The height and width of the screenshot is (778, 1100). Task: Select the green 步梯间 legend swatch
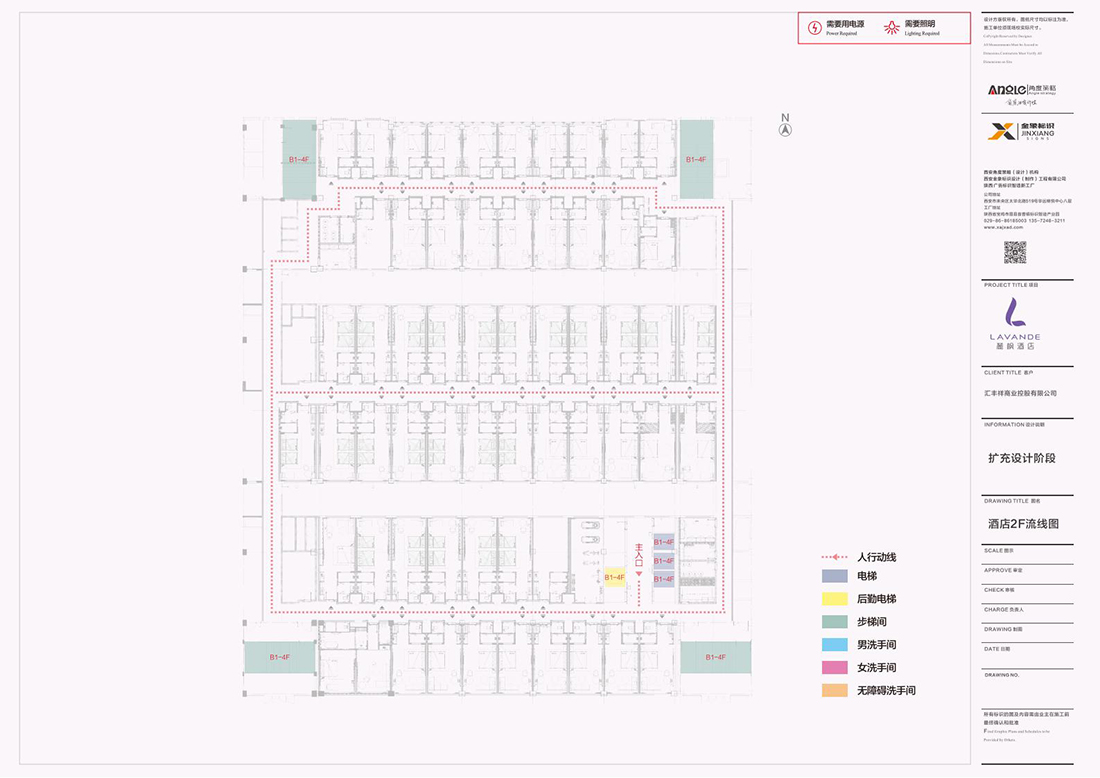[834, 622]
